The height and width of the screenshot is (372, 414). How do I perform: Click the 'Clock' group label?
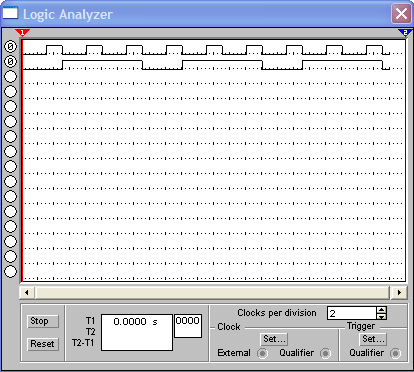(229, 327)
